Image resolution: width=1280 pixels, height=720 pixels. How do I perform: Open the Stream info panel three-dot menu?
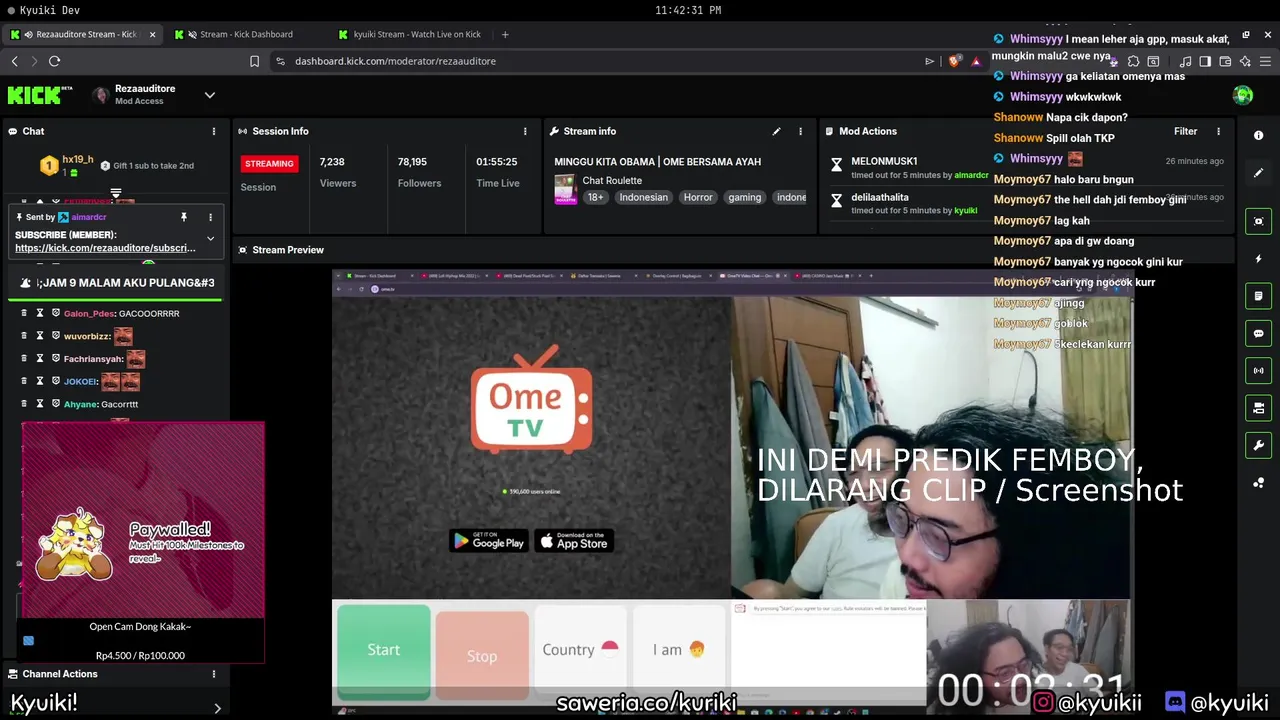[x=800, y=131]
